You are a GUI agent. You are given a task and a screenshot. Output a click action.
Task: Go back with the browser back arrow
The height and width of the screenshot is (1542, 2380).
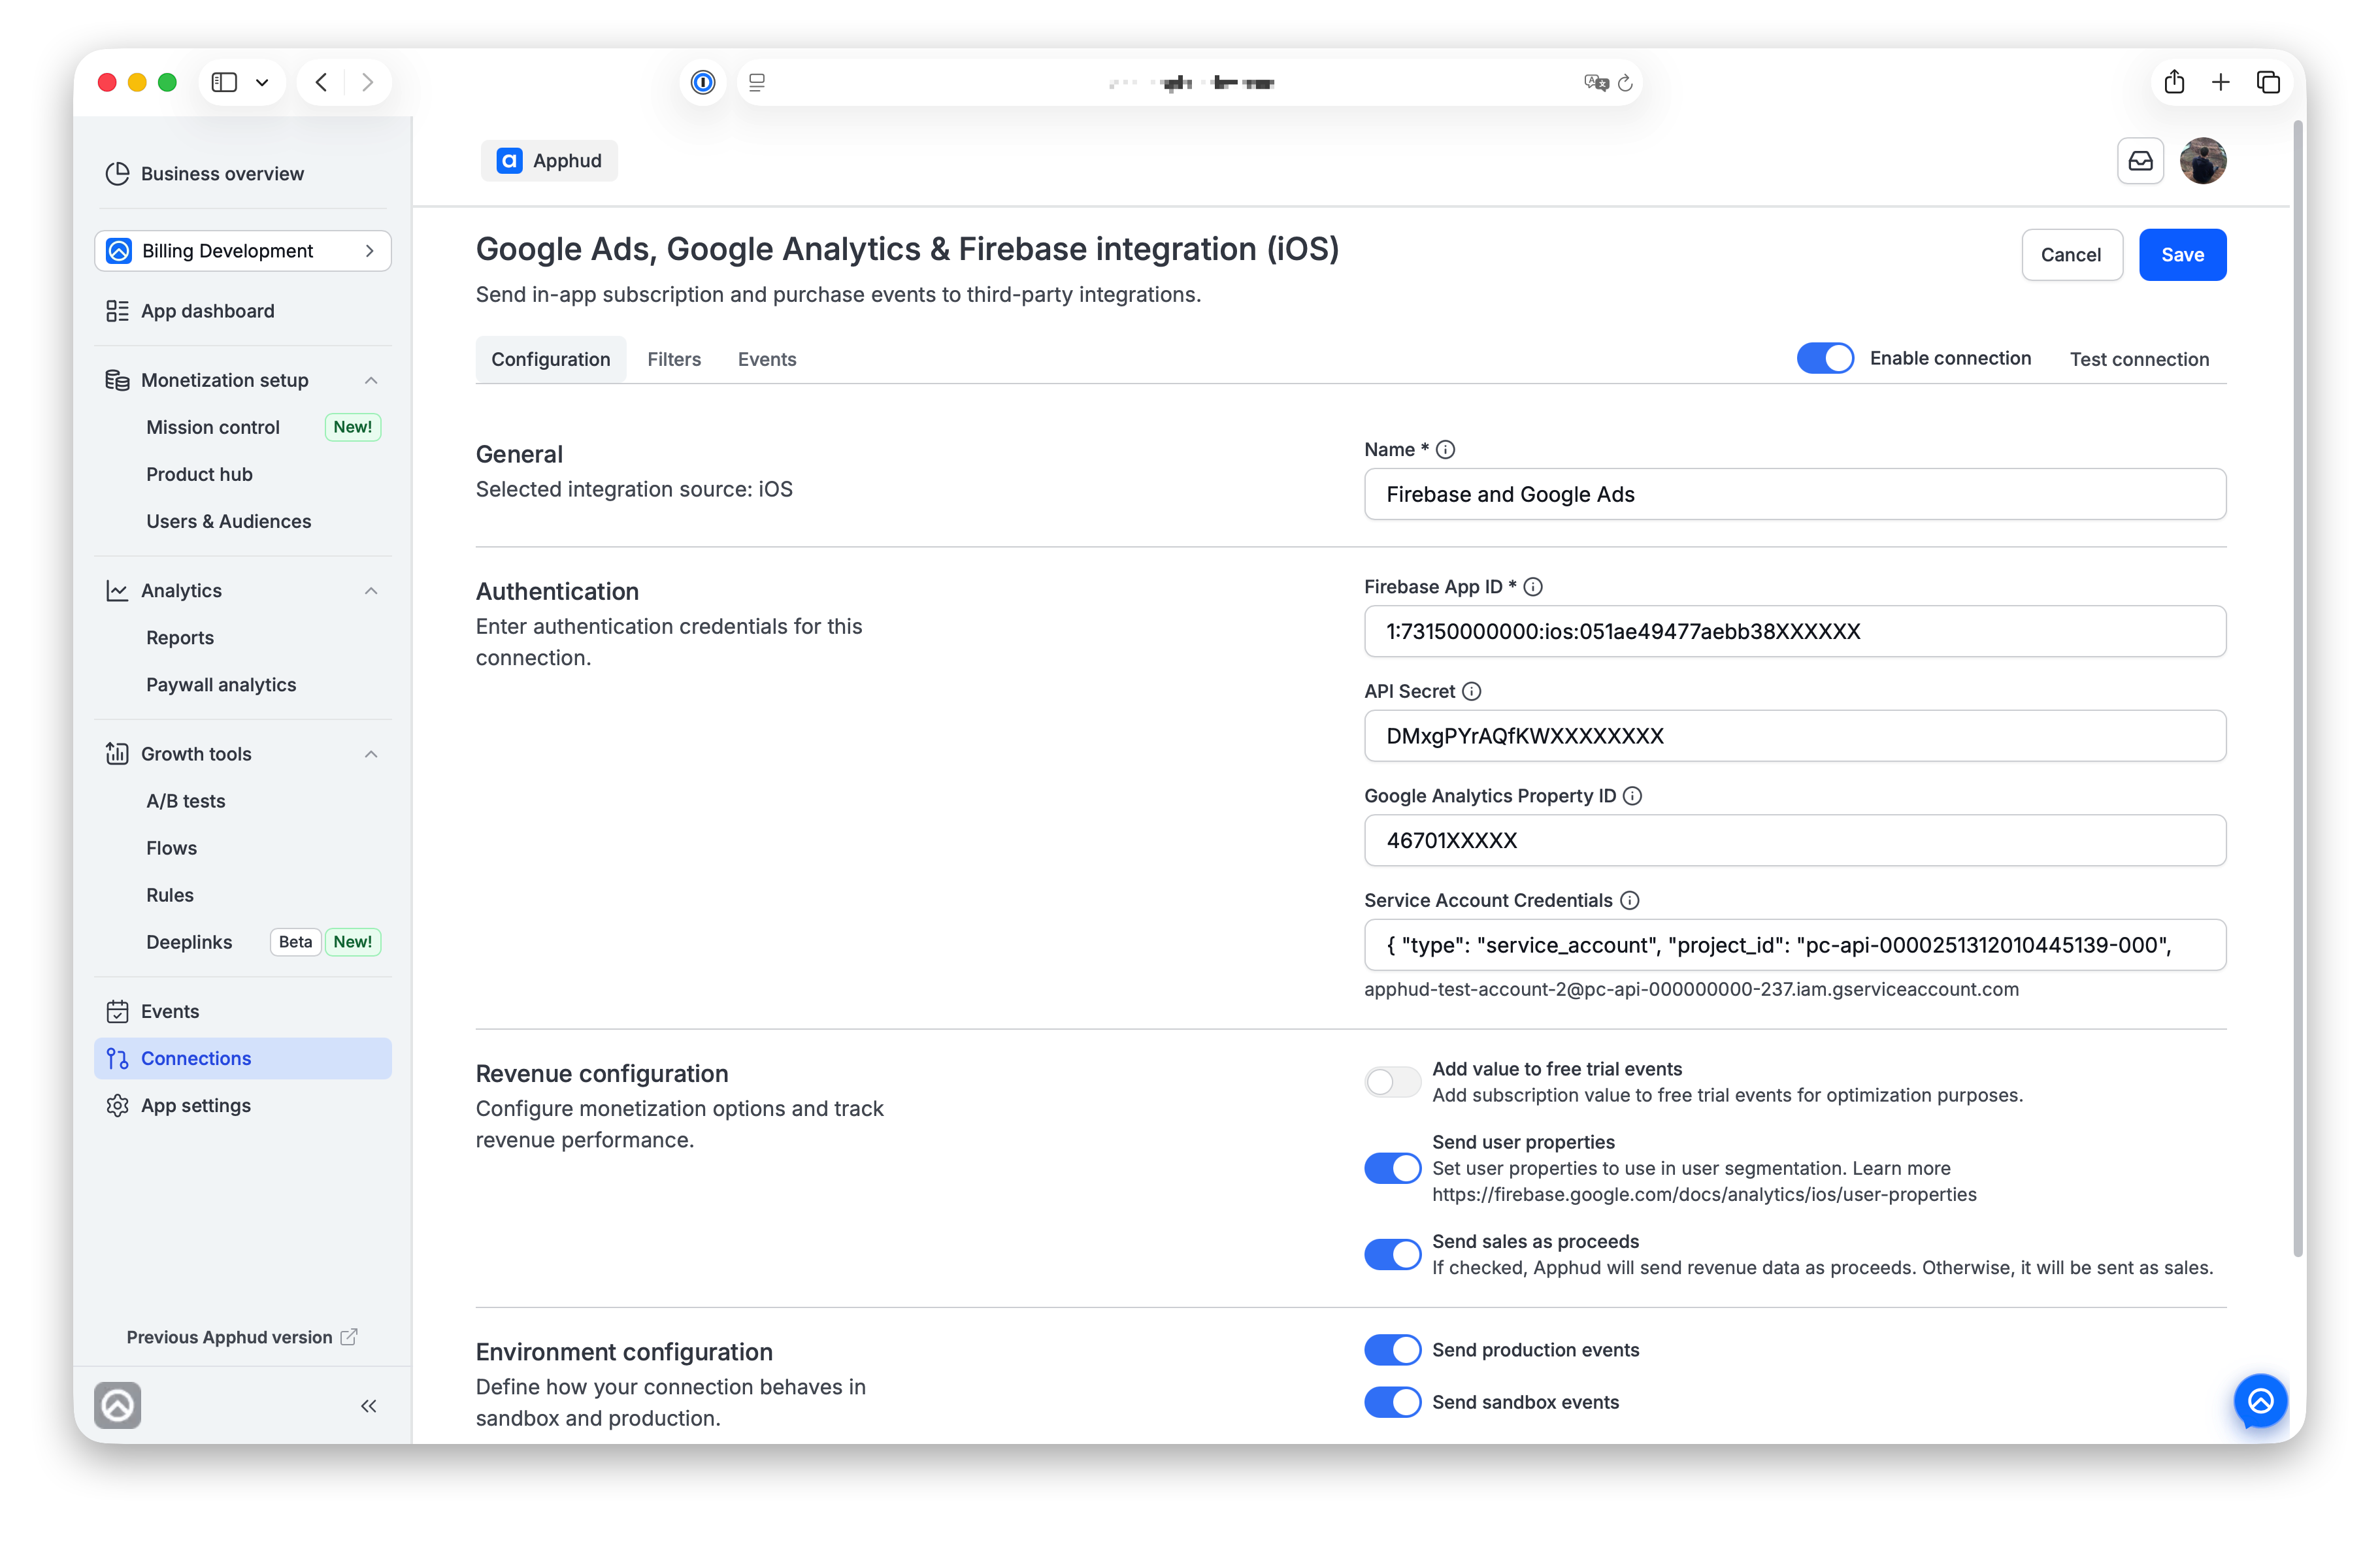tap(321, 82)
